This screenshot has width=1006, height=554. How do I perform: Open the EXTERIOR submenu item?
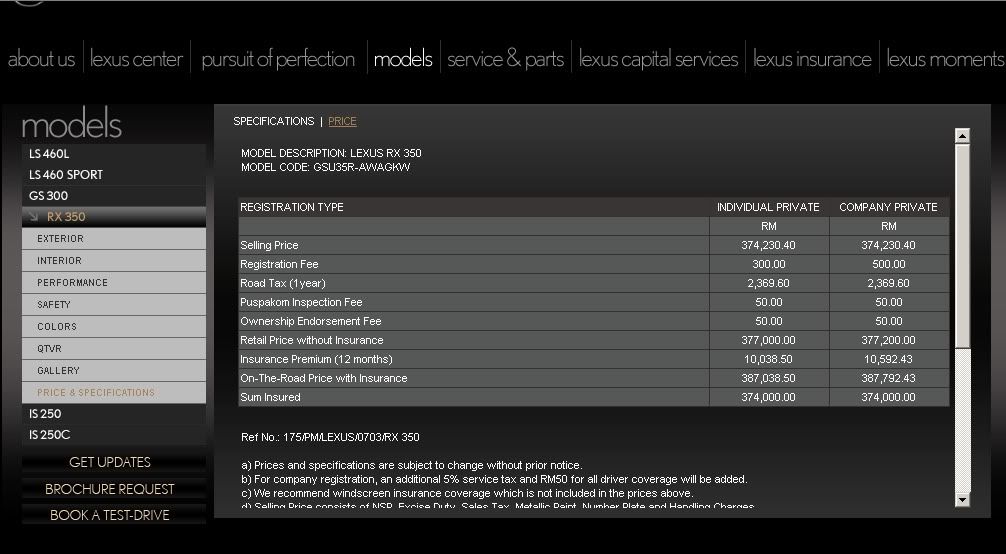(x=61, y=239)
